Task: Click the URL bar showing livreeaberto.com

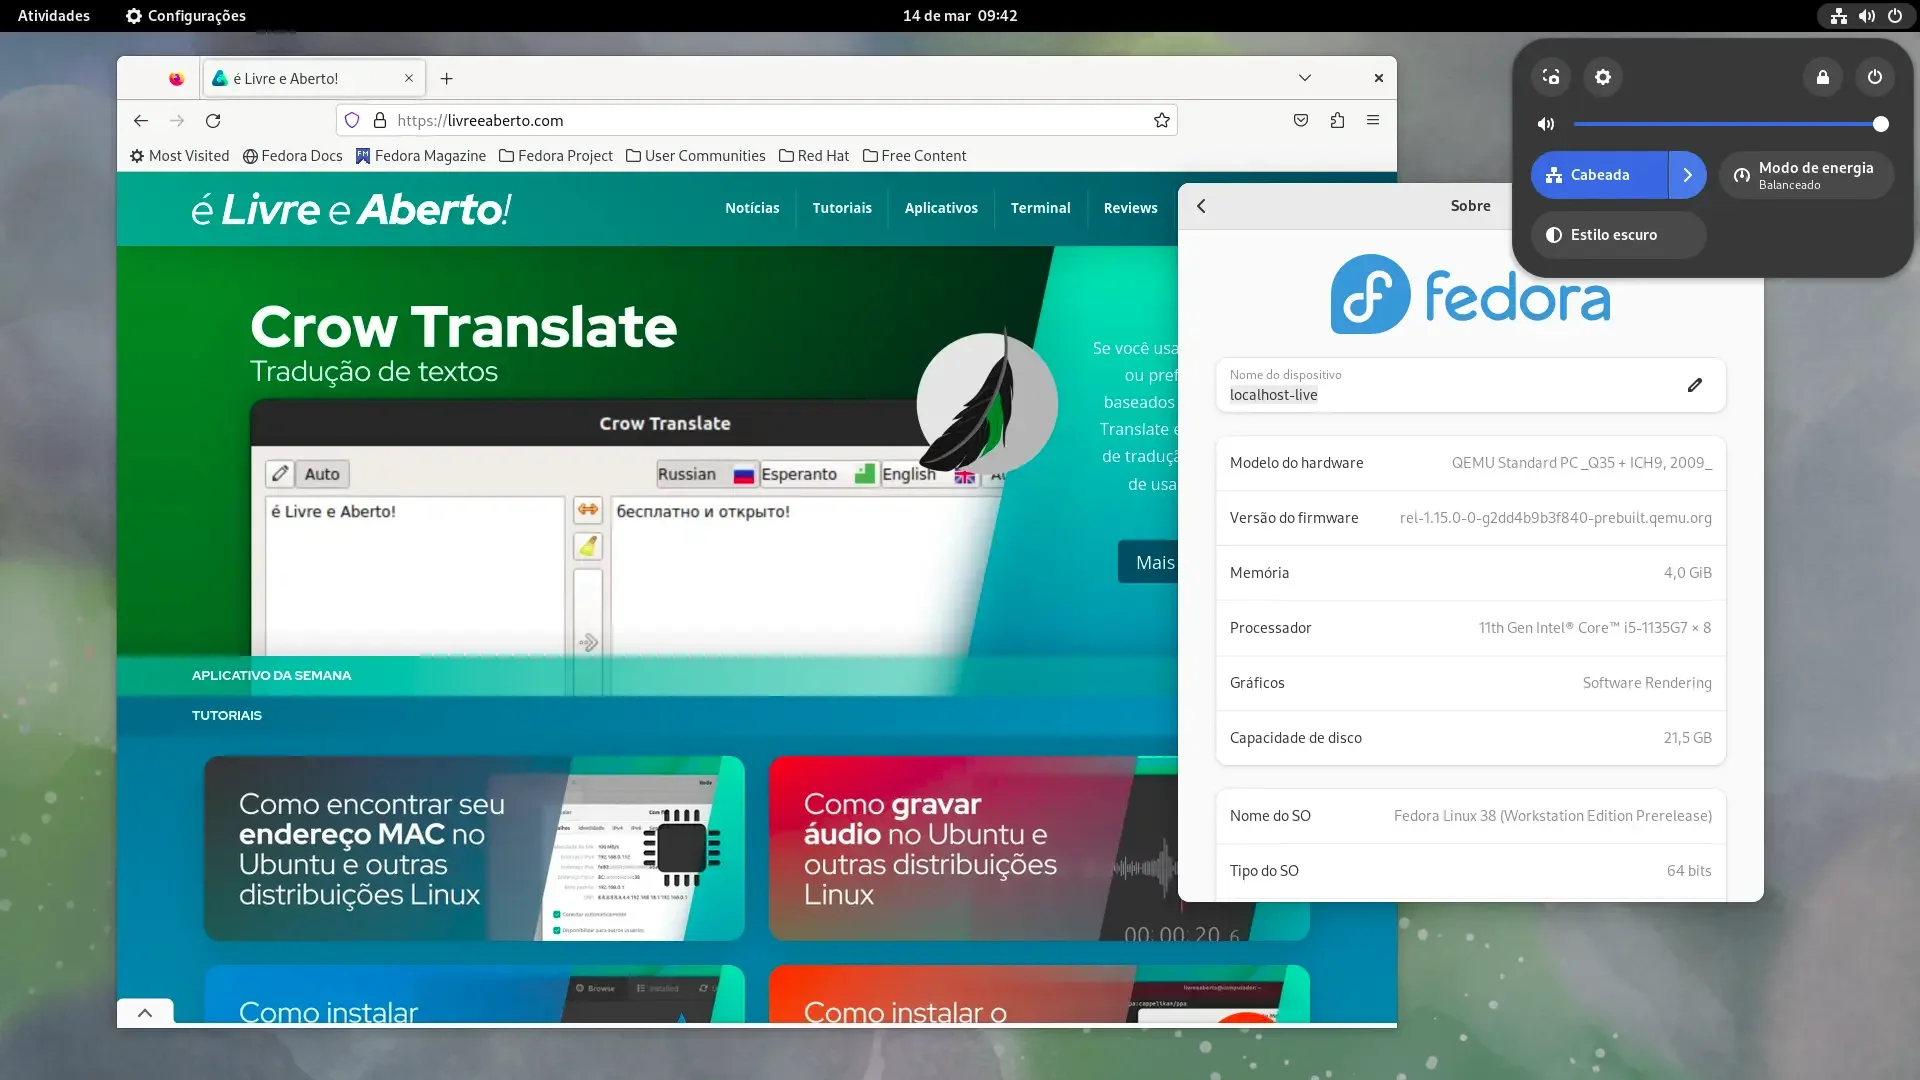Action: pos(757,120)
